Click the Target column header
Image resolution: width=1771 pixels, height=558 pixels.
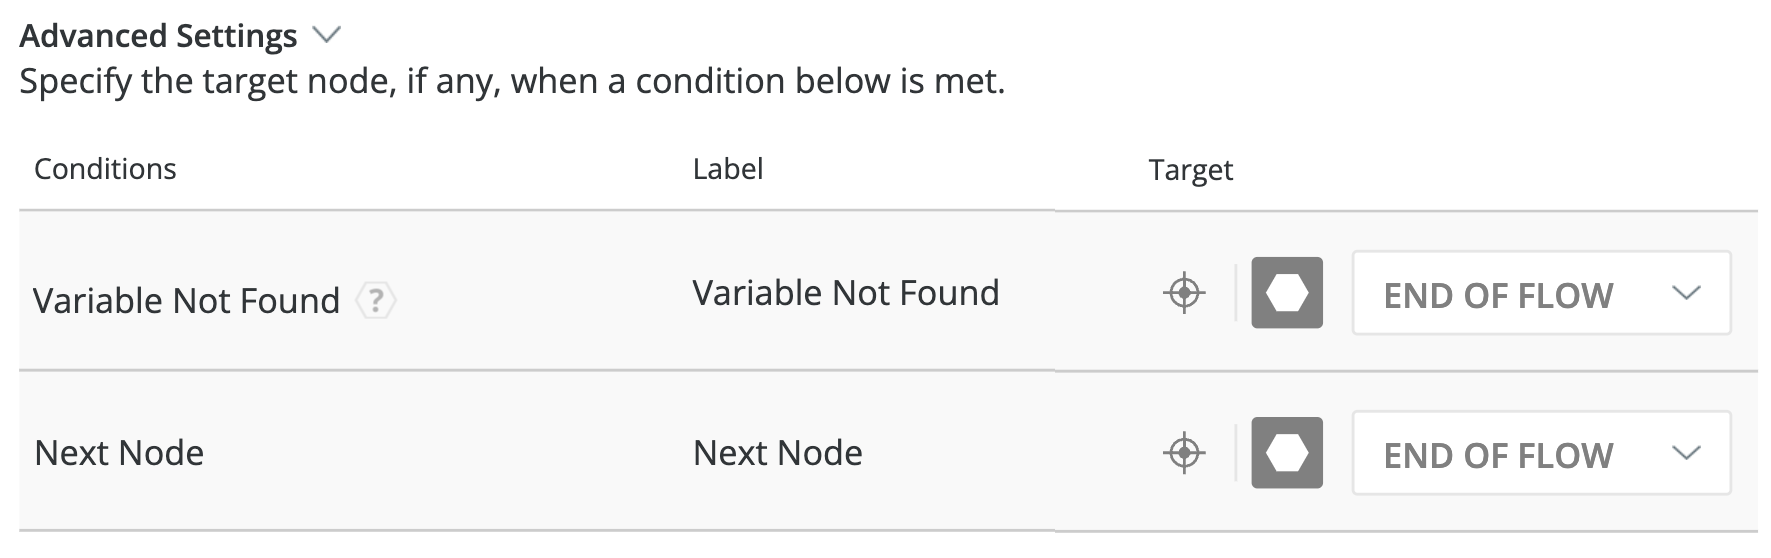1190,170
